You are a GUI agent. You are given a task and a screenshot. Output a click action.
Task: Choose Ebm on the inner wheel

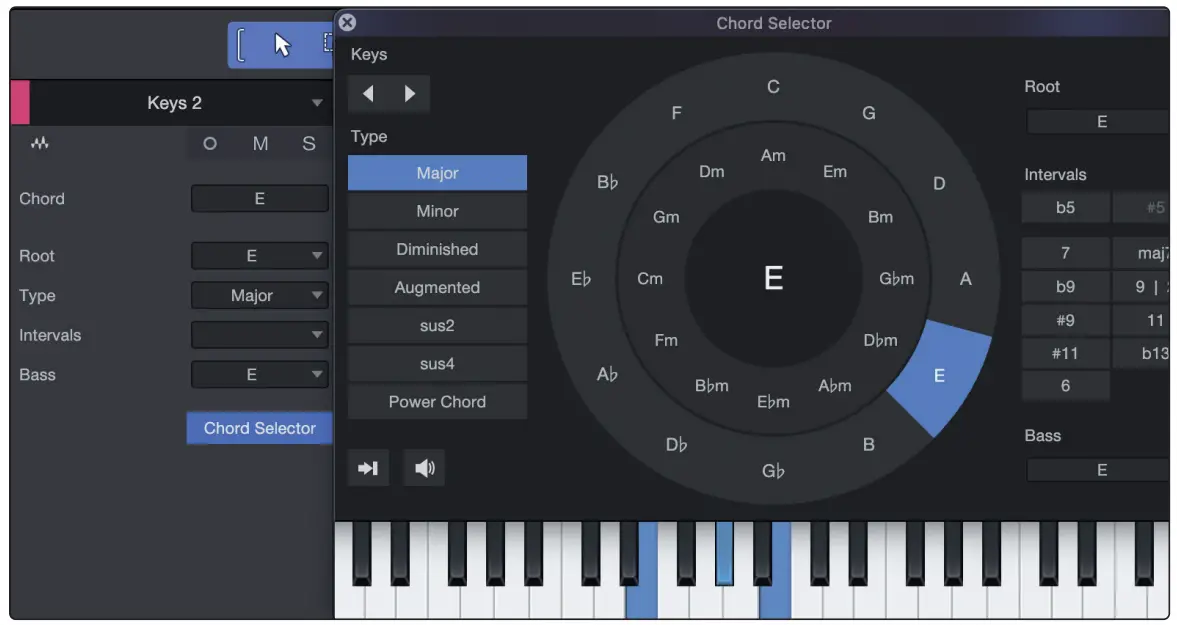tap(773, 402)
